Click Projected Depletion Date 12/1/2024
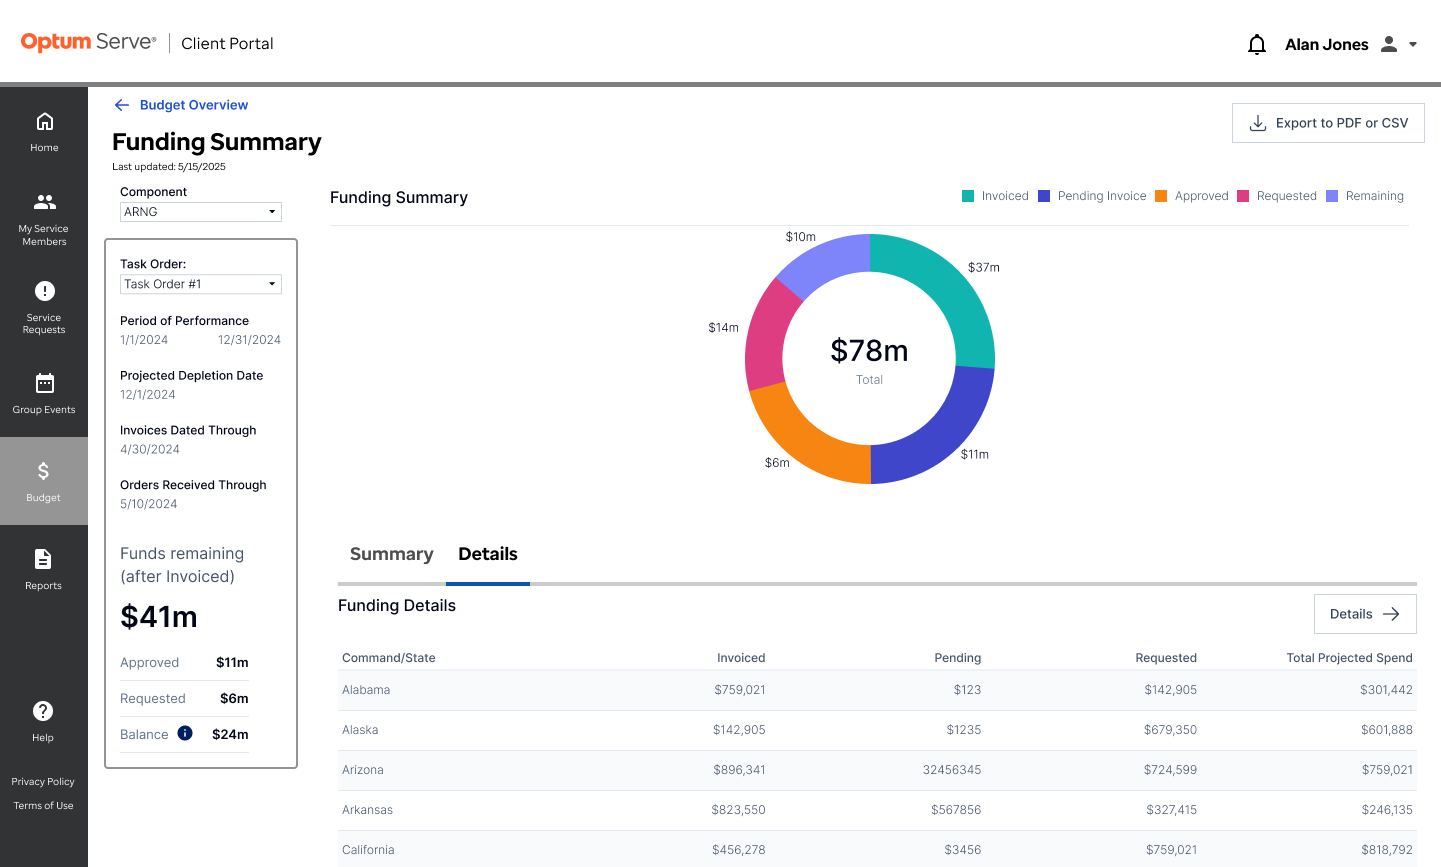This screenshot has width=1441, height=867. click(x=148, y=395)
